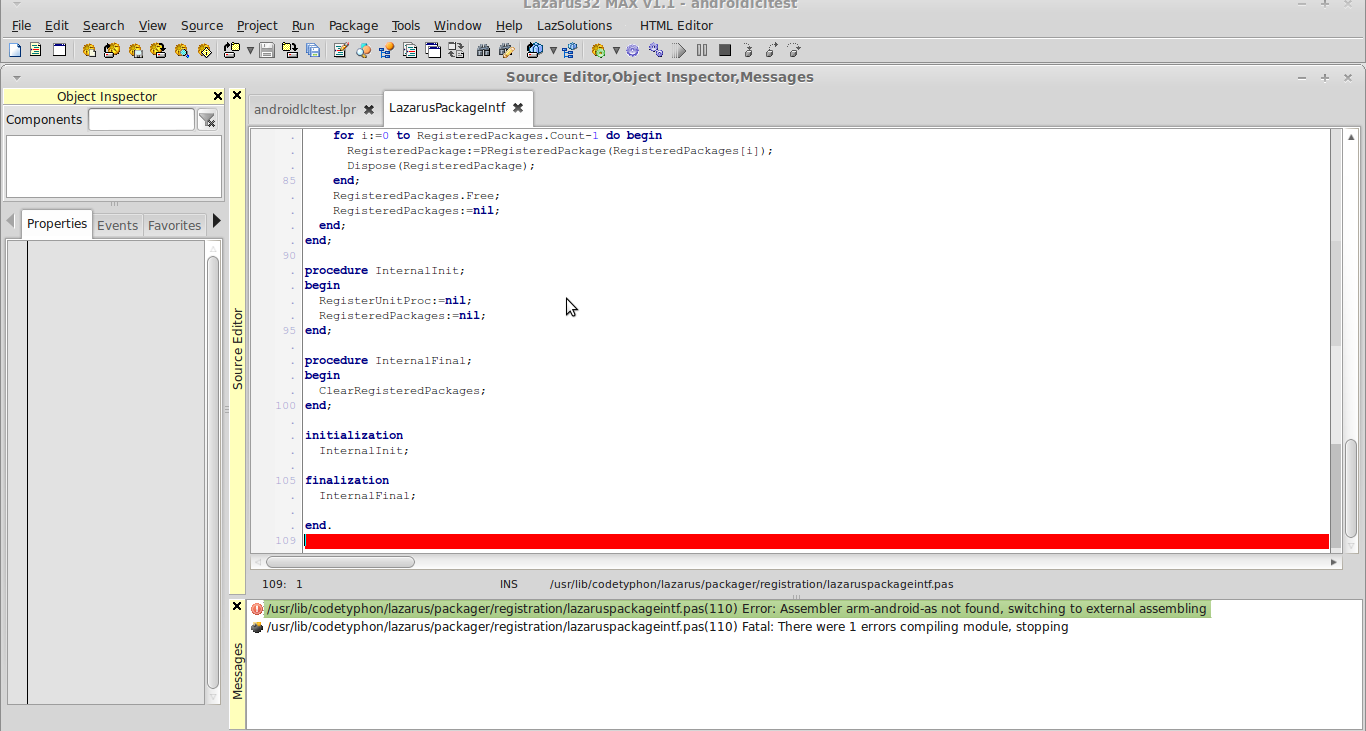
Task: Click the grey floppy Save icon
Action: click(x=267, y=50)
